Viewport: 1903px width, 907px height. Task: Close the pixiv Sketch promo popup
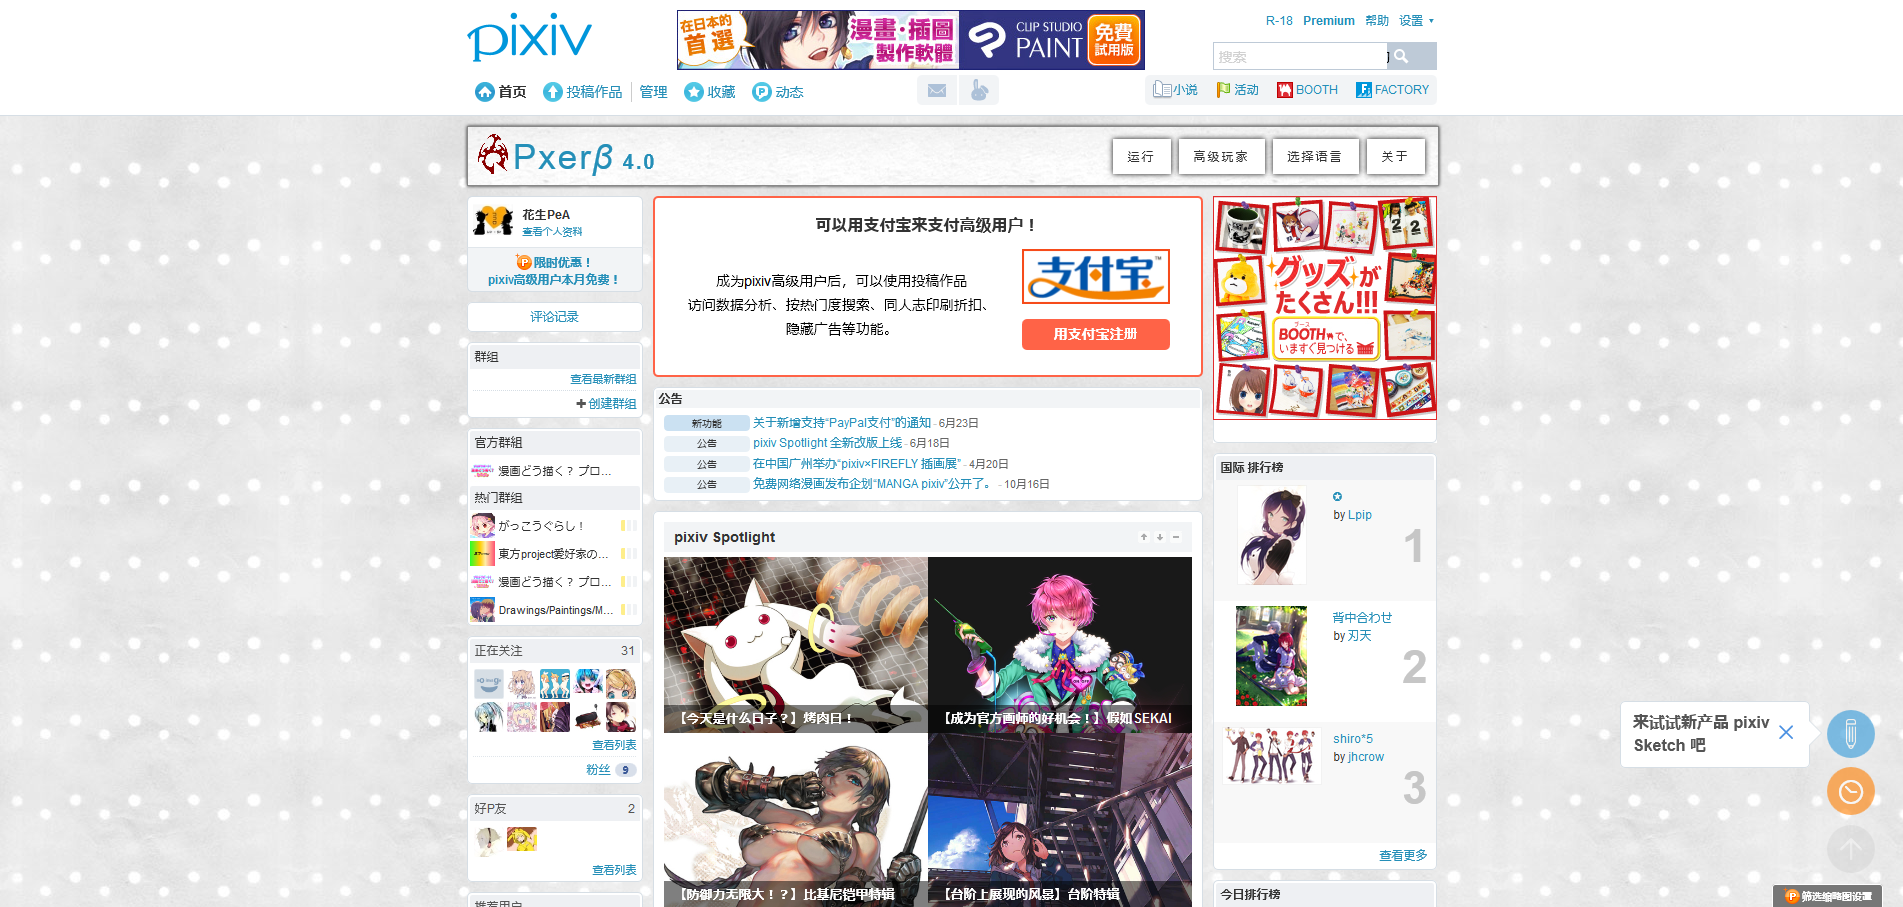pyautogui.click(x=1786, y=733)
